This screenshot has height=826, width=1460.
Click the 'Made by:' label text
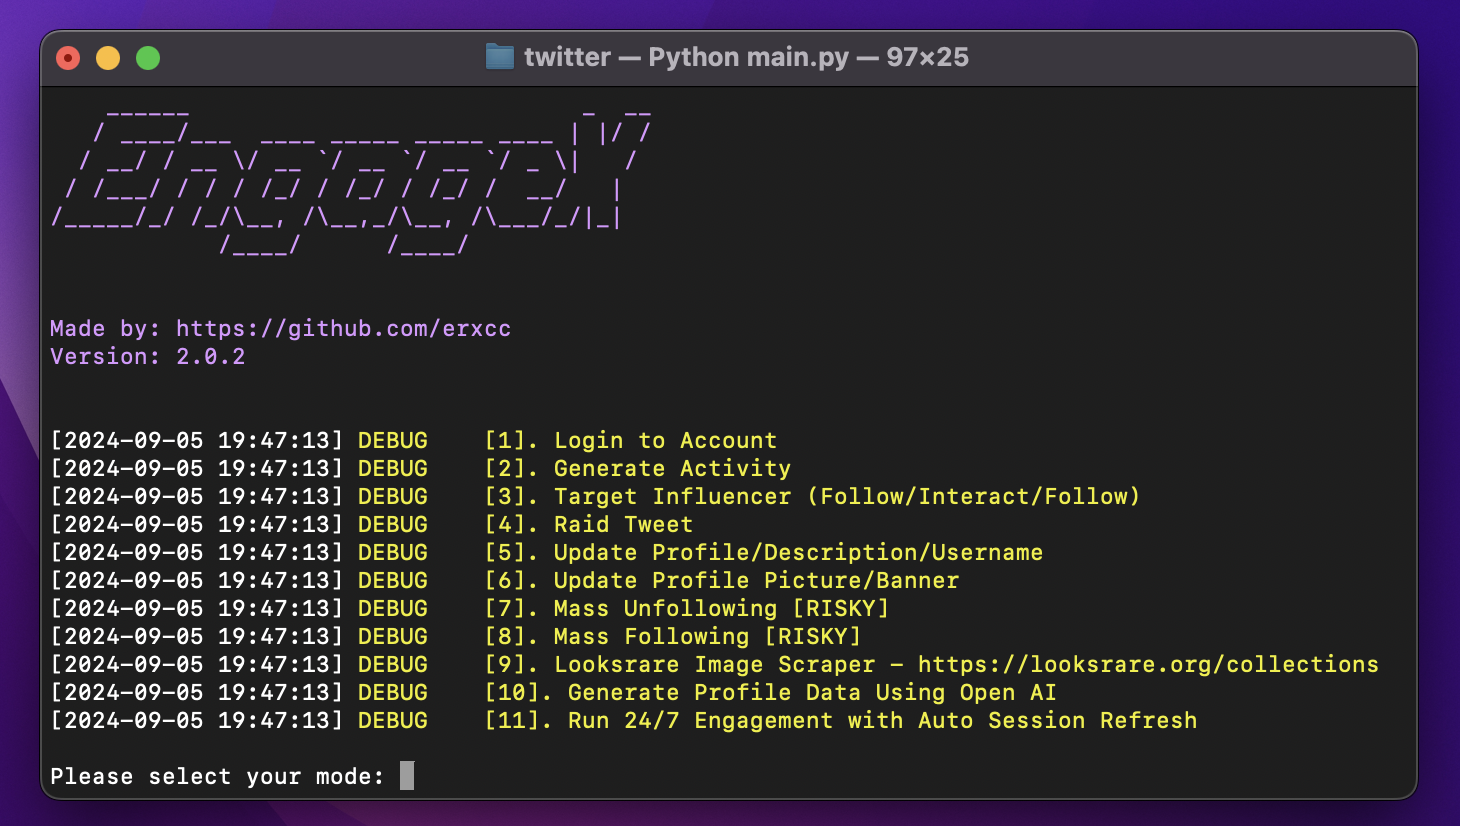coord(105,328)
